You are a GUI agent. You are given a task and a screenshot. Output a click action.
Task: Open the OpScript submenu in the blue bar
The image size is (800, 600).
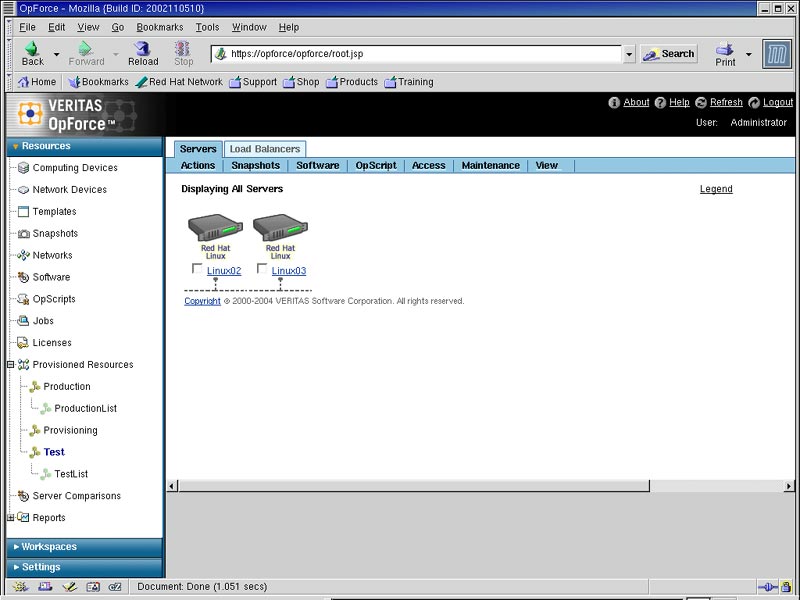click(376, 165)
